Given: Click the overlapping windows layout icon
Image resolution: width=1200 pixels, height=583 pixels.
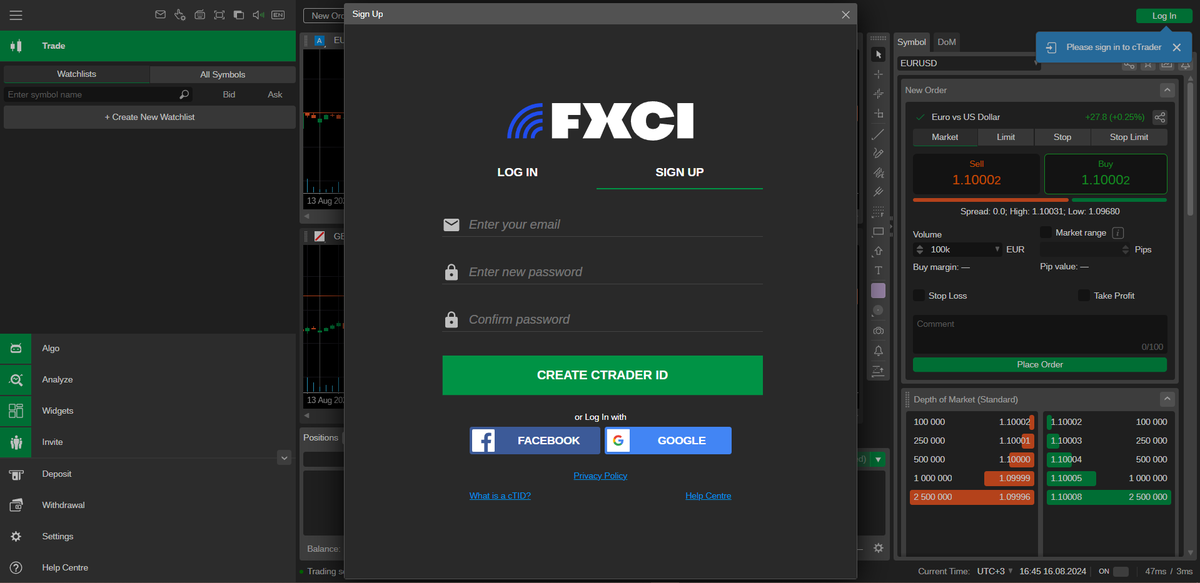Looking at the screenshot, I should pyautogui.click(x=238, y=15).
